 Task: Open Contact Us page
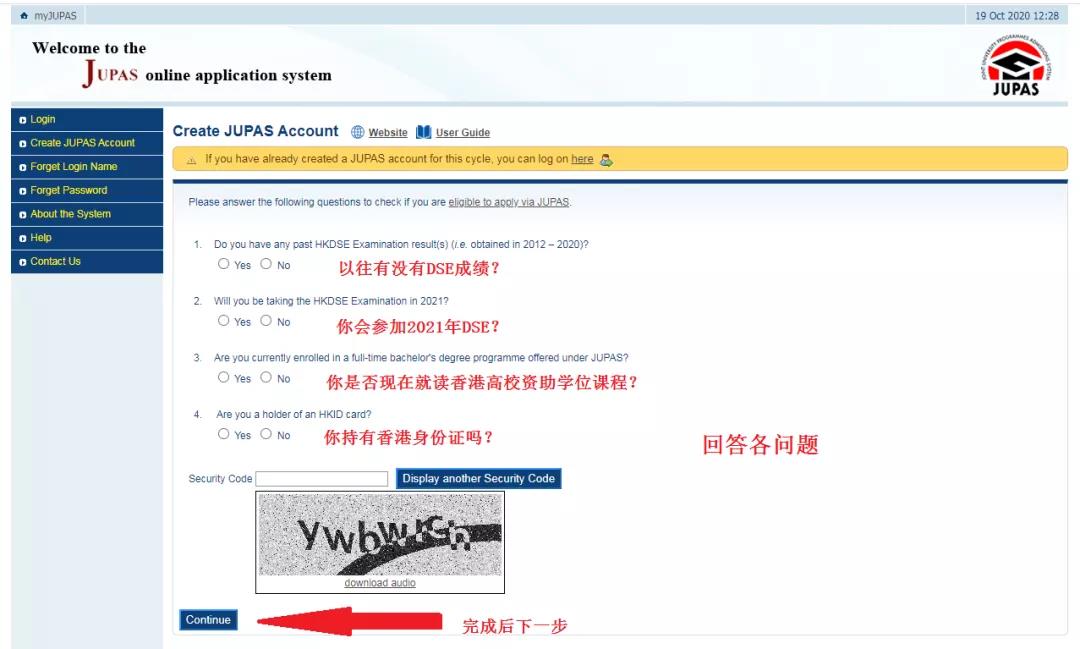pos(87,261)
